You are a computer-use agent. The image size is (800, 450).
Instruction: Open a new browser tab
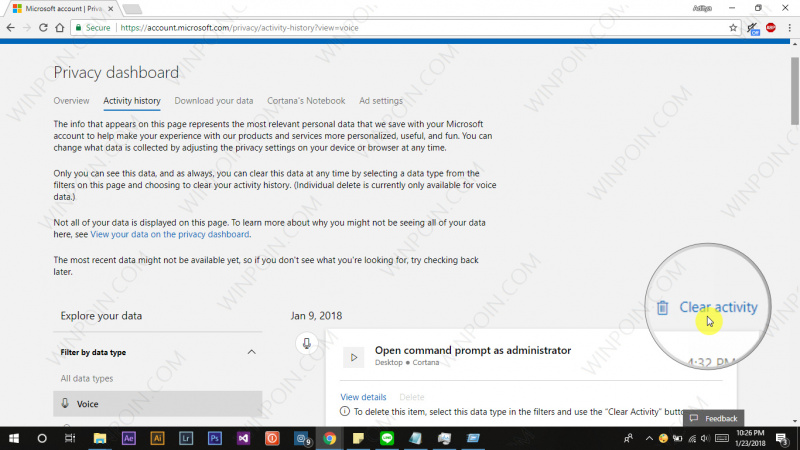click(132, 9)
